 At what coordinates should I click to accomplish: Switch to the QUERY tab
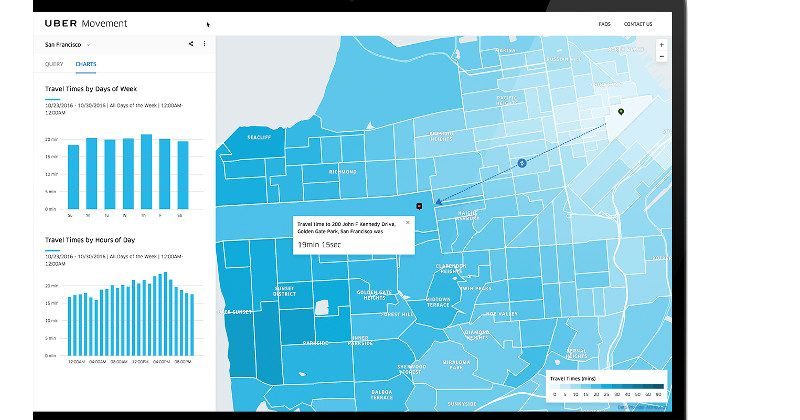click(54, 64)
